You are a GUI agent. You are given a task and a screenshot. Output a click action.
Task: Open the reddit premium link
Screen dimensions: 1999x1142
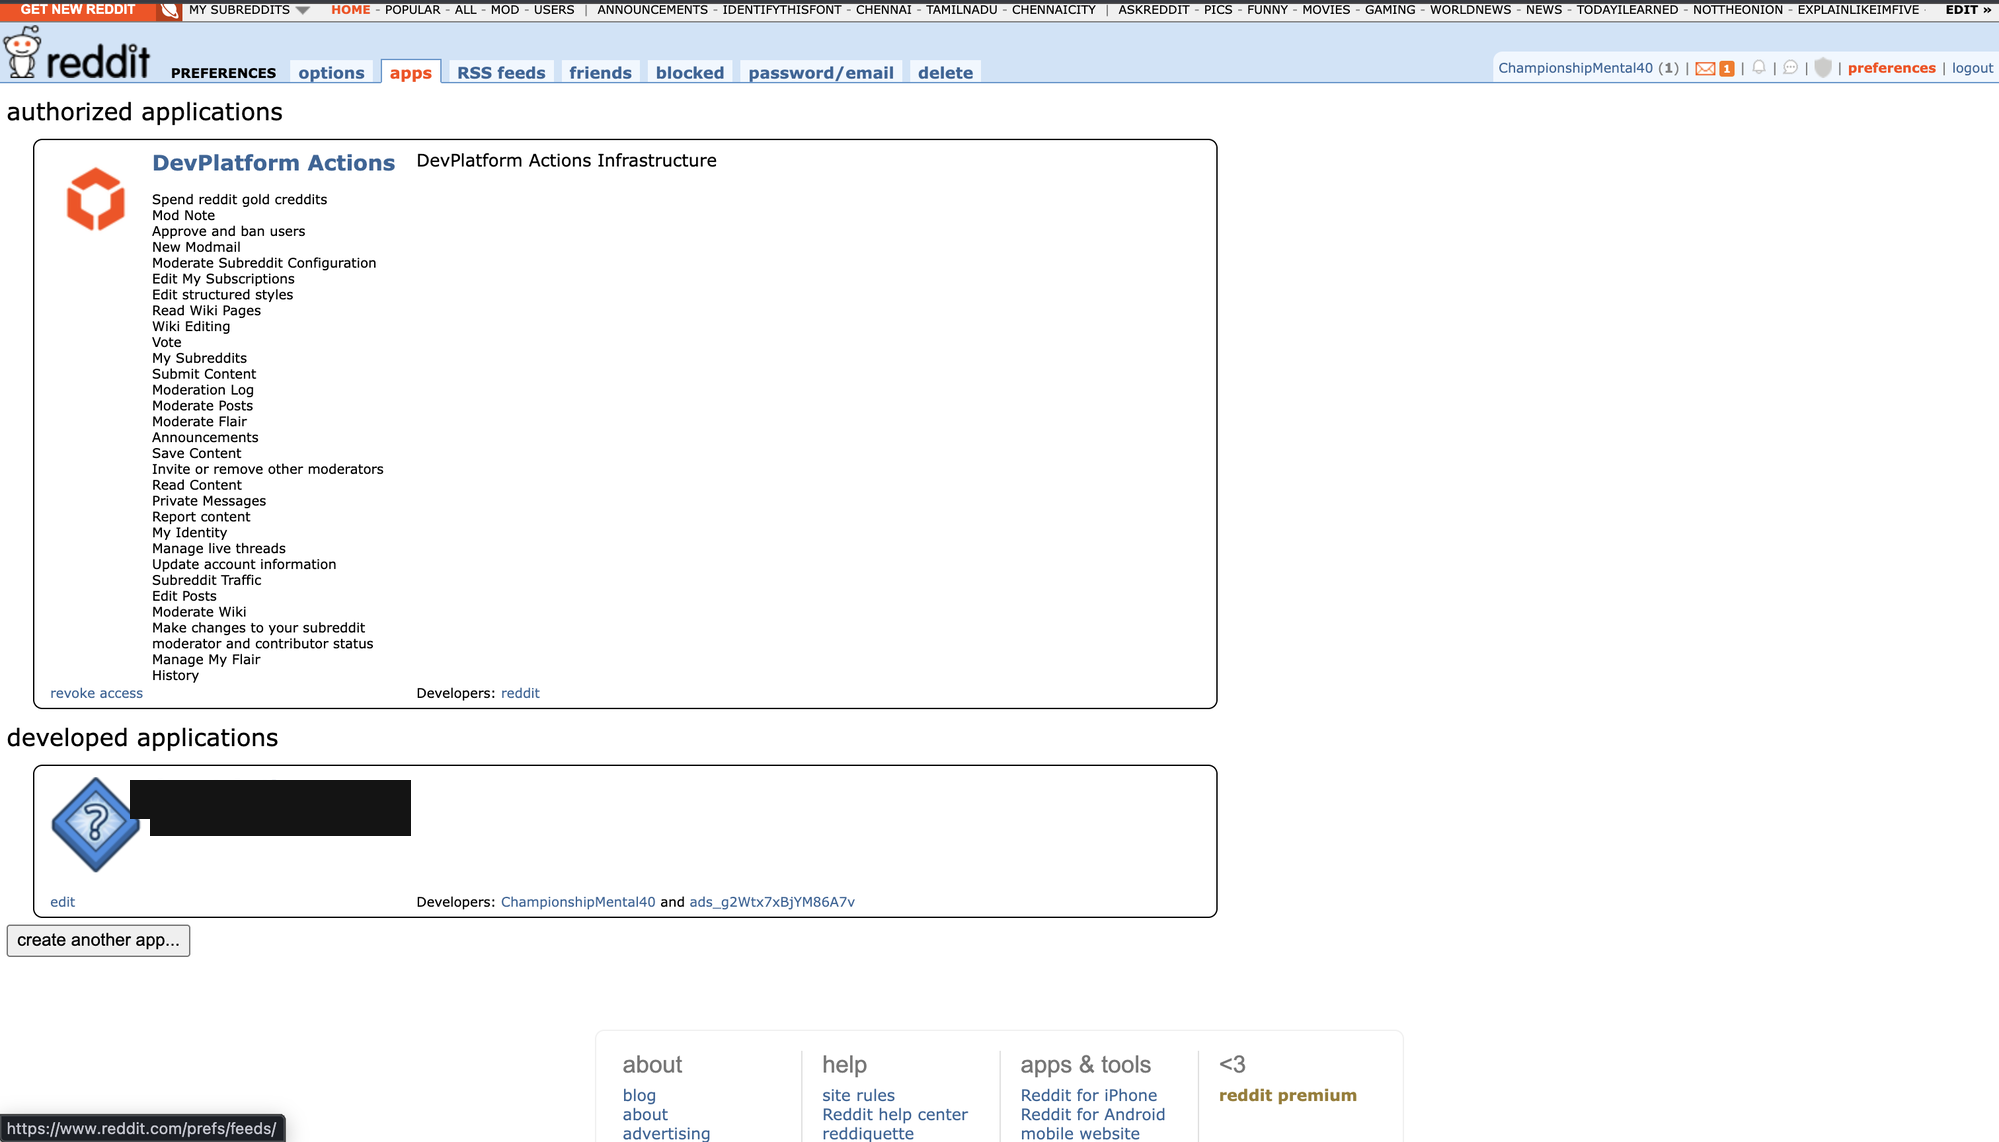(1287, 1096)
